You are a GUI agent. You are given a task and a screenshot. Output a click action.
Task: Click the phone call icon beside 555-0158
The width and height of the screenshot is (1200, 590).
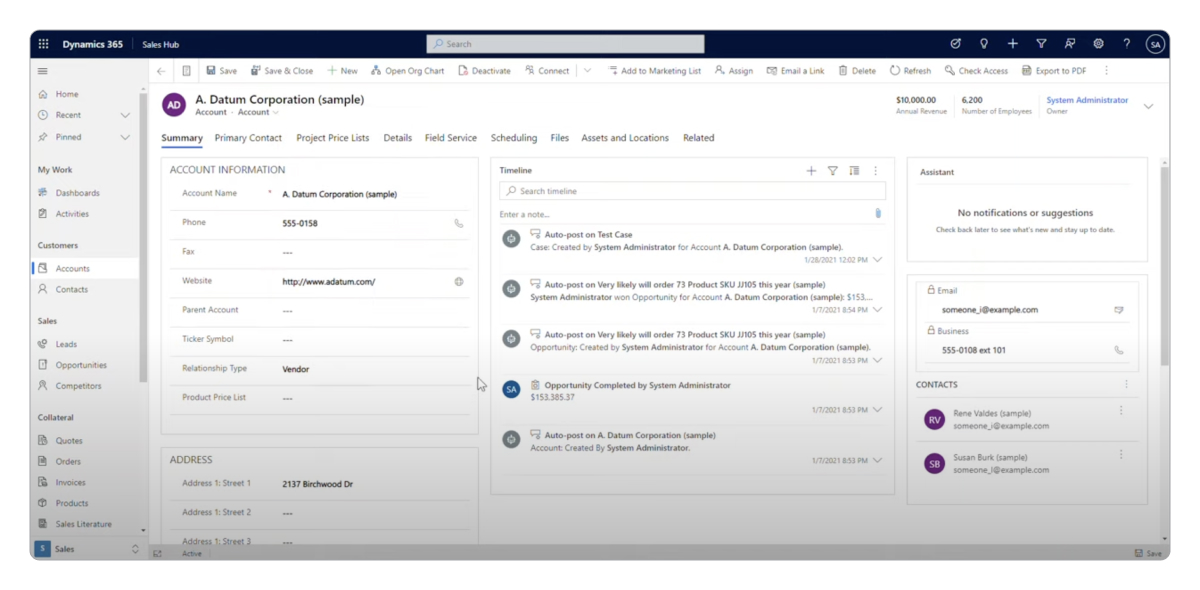(459, 223)
